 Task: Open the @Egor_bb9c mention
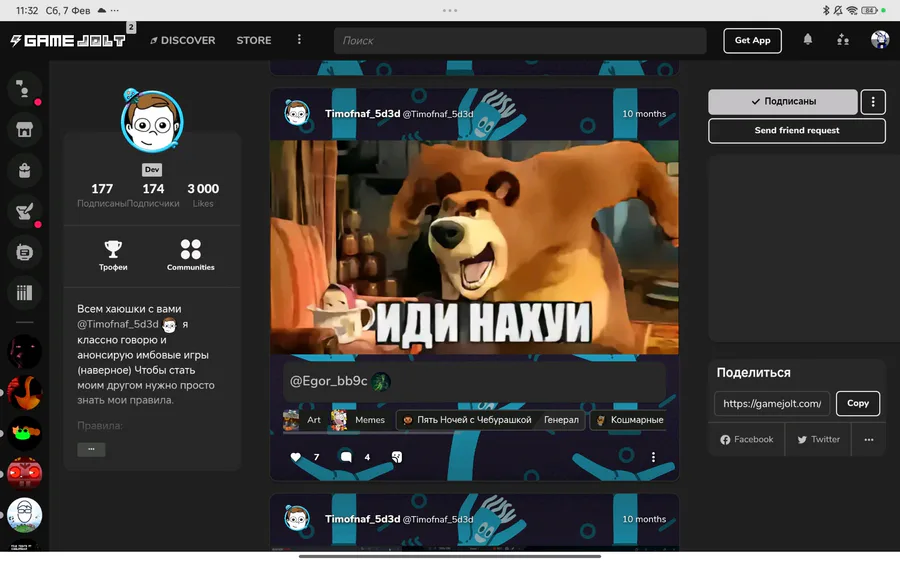click(328, 381)
